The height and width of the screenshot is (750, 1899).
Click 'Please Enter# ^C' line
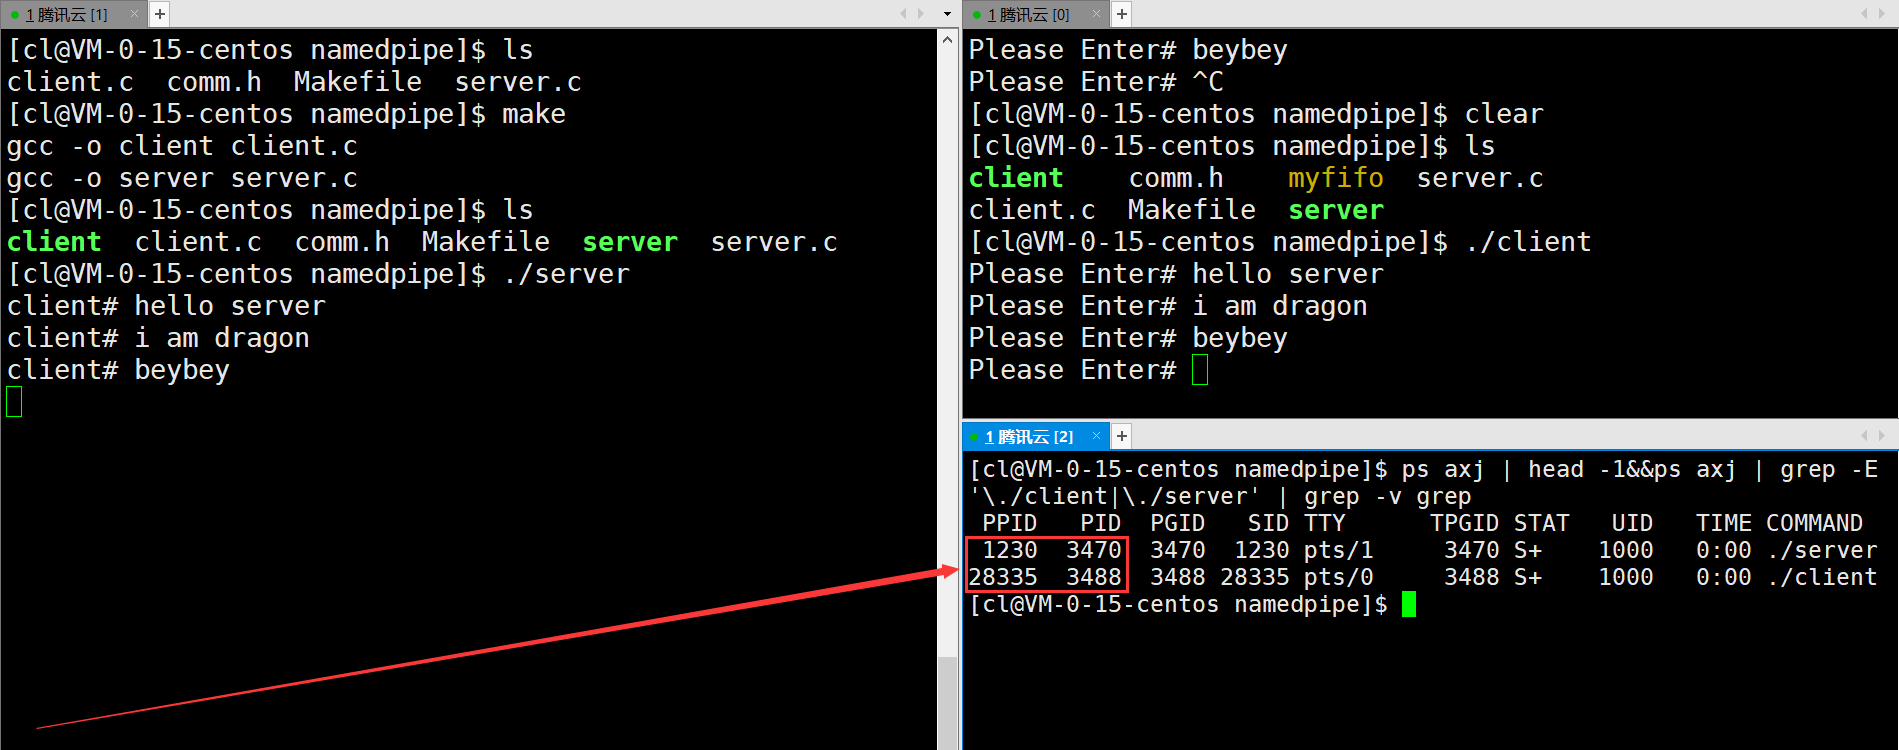point(1096,82)
